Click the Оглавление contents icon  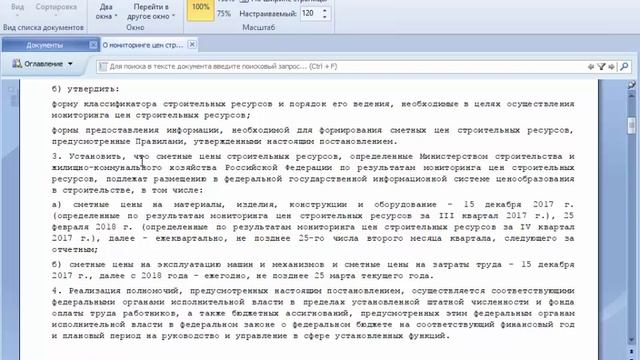click(17, 64)
